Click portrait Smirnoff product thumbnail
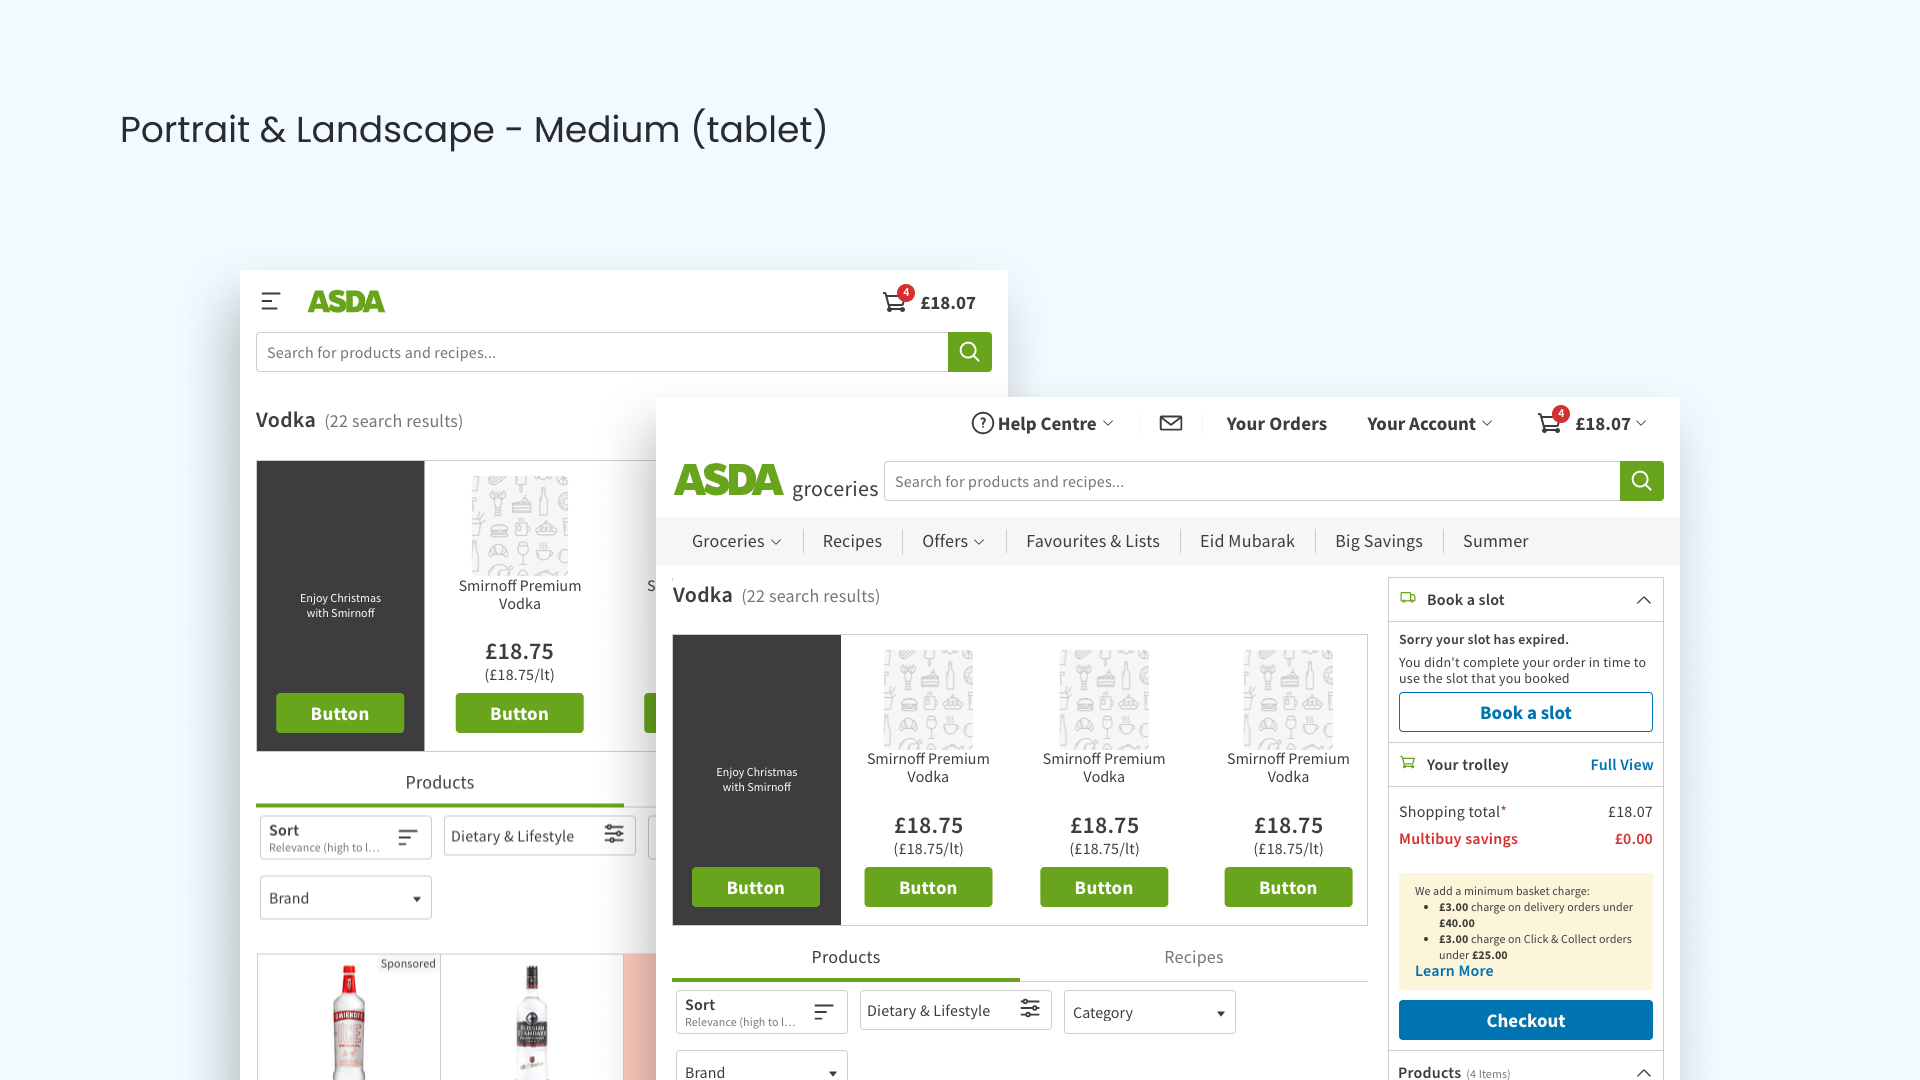 point(520,525)
